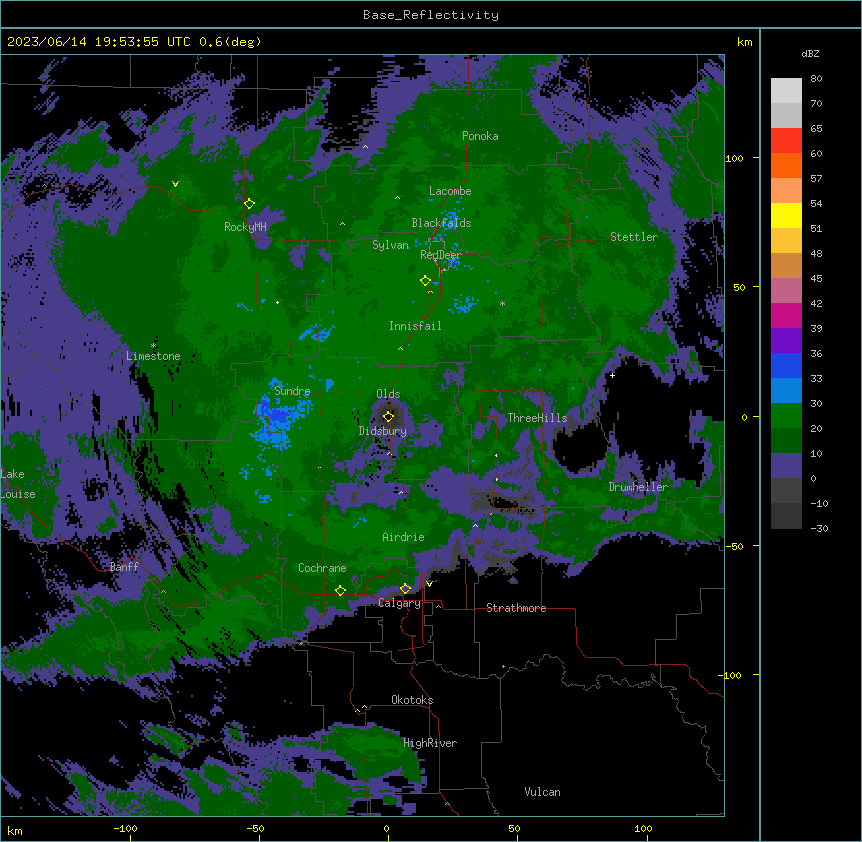This screenshot has height=842, width=862.
Task: Click the yellow V marker northwest of RockyMH
Action: click(x=175, y=184)
